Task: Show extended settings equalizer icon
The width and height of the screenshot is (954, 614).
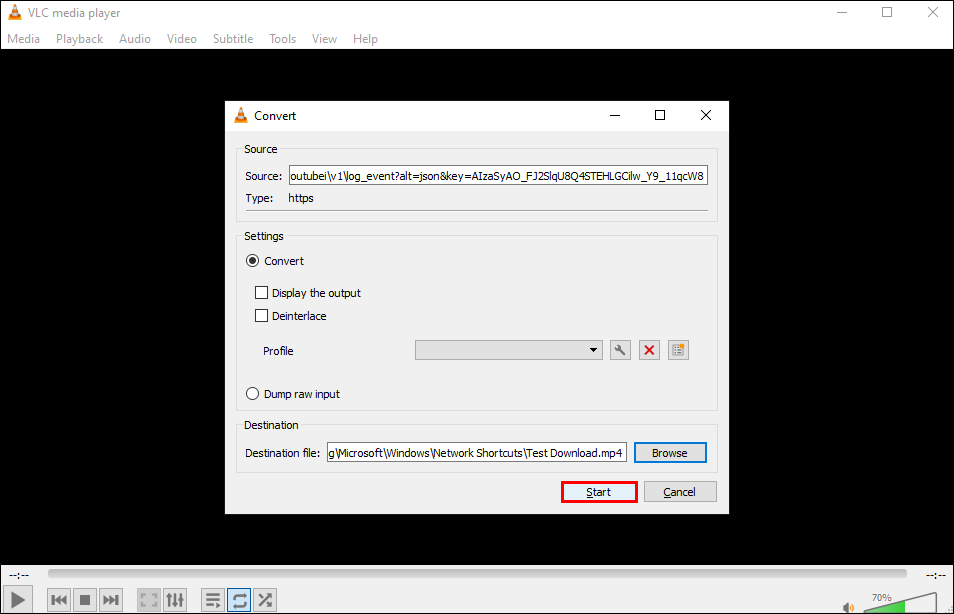Action: (x=175, y=600)
